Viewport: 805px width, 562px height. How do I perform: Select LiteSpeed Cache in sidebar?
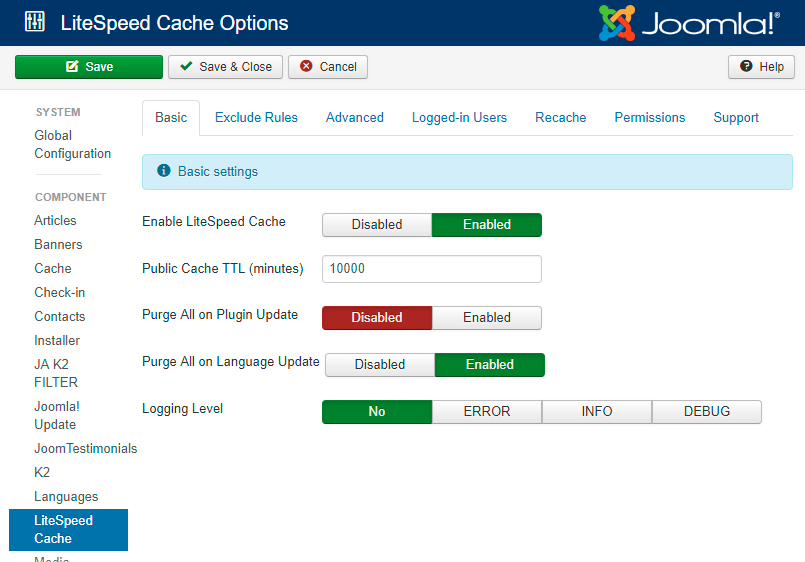[68, 530]
